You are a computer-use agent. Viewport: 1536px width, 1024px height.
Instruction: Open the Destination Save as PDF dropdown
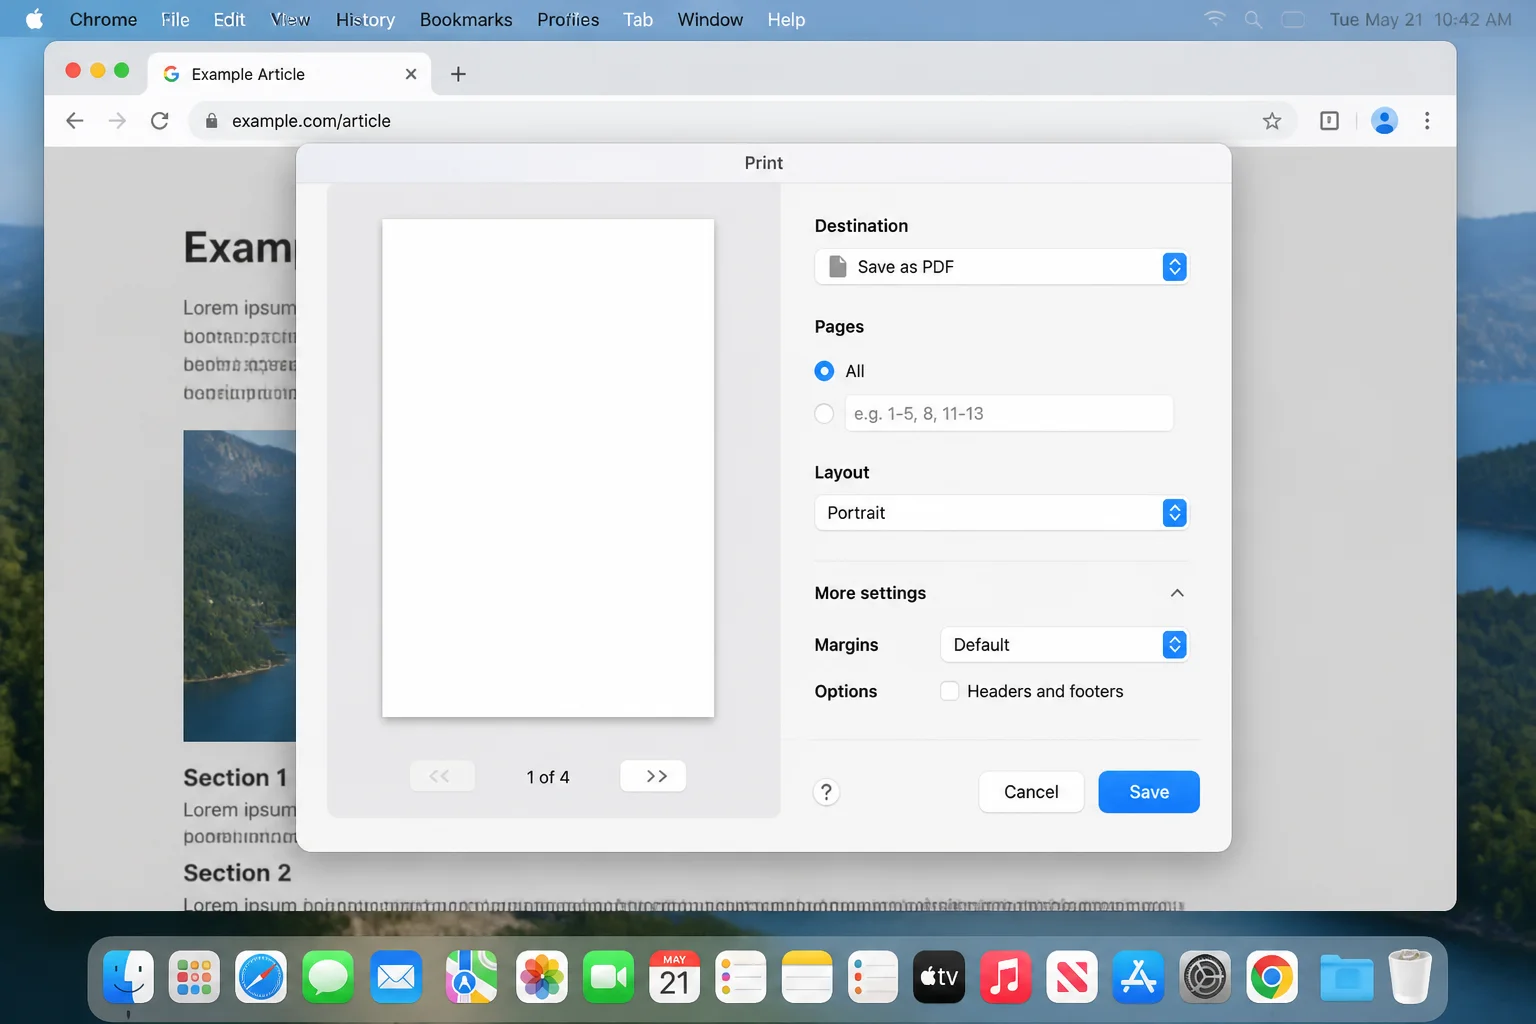1001,267
